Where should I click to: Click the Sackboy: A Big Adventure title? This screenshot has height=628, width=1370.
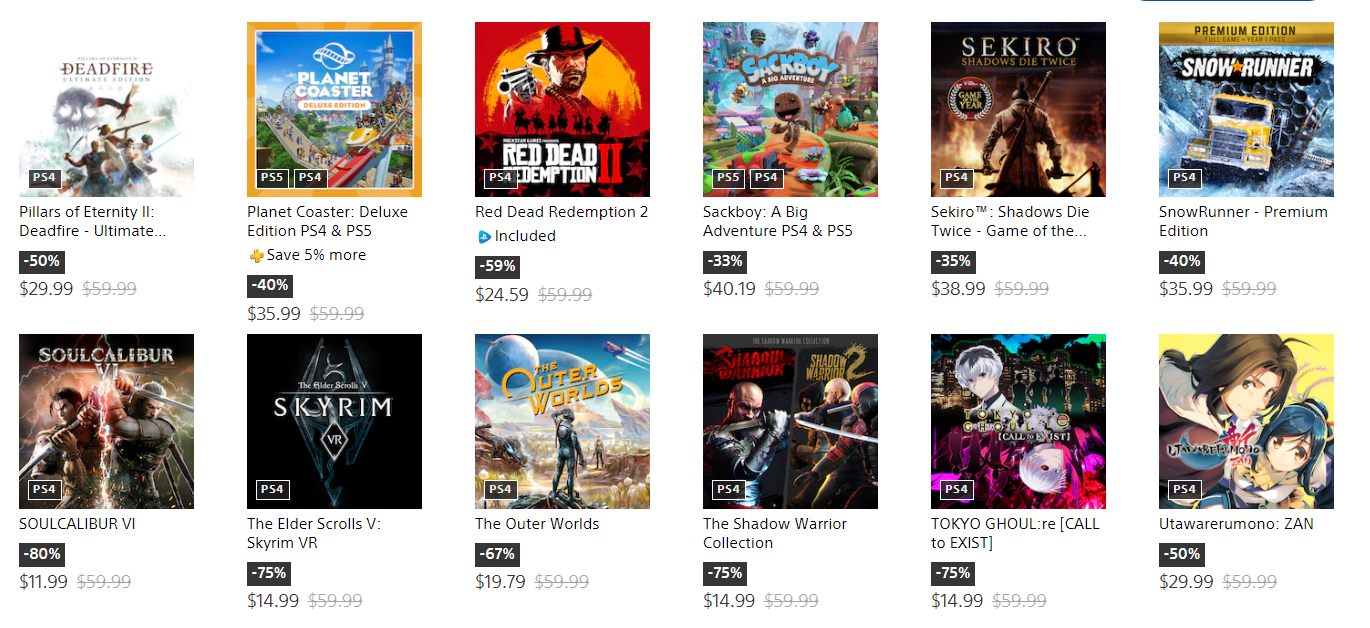coord(777,221)
